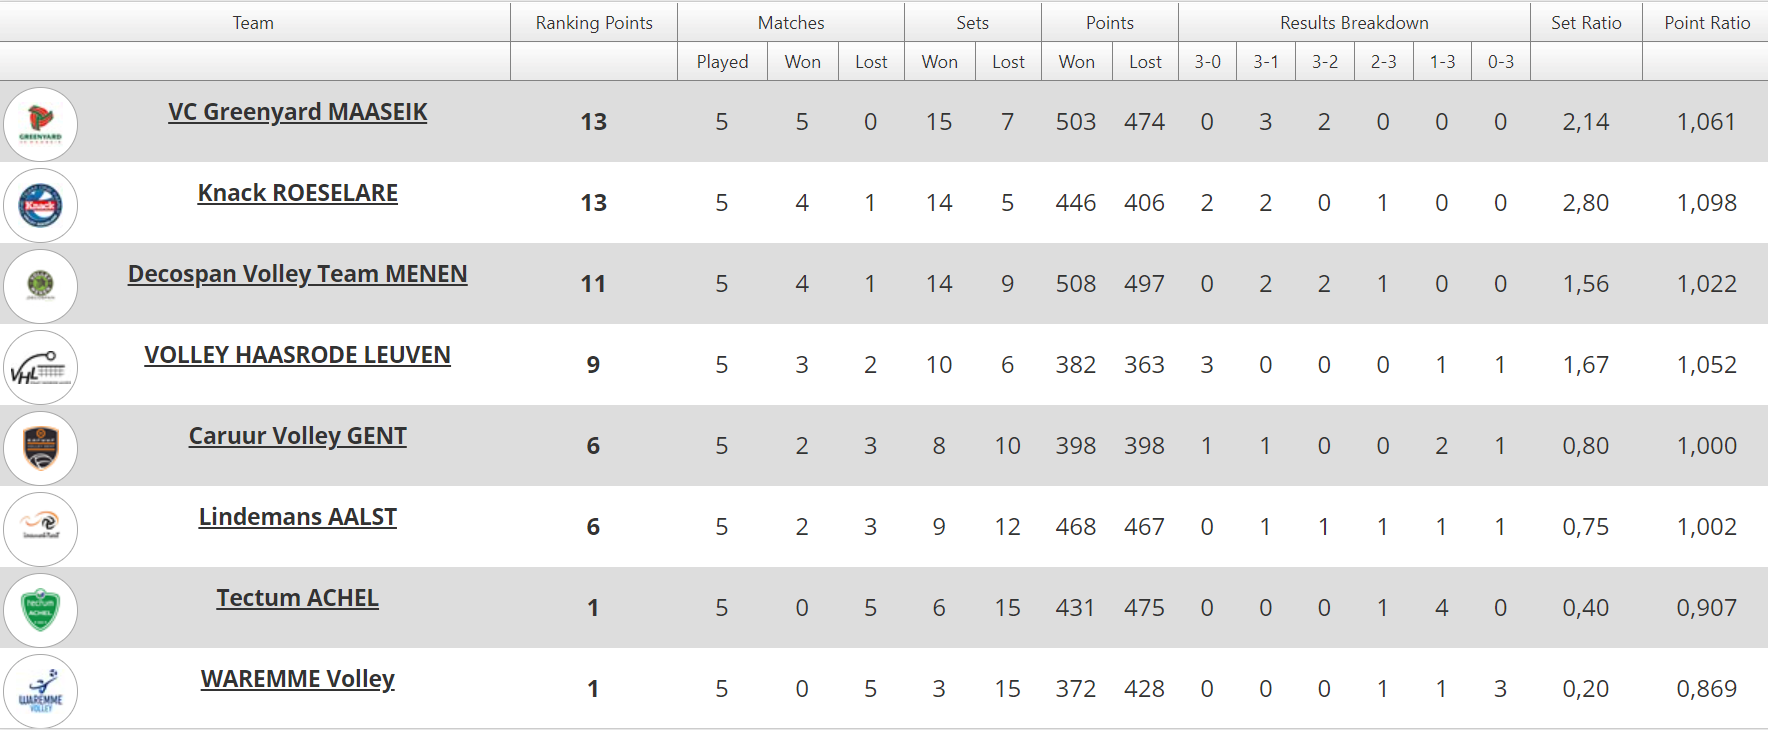1768x730 pixels.
Task: Click the Caruur Volley Gent logo
Action: tap(40, 448)
